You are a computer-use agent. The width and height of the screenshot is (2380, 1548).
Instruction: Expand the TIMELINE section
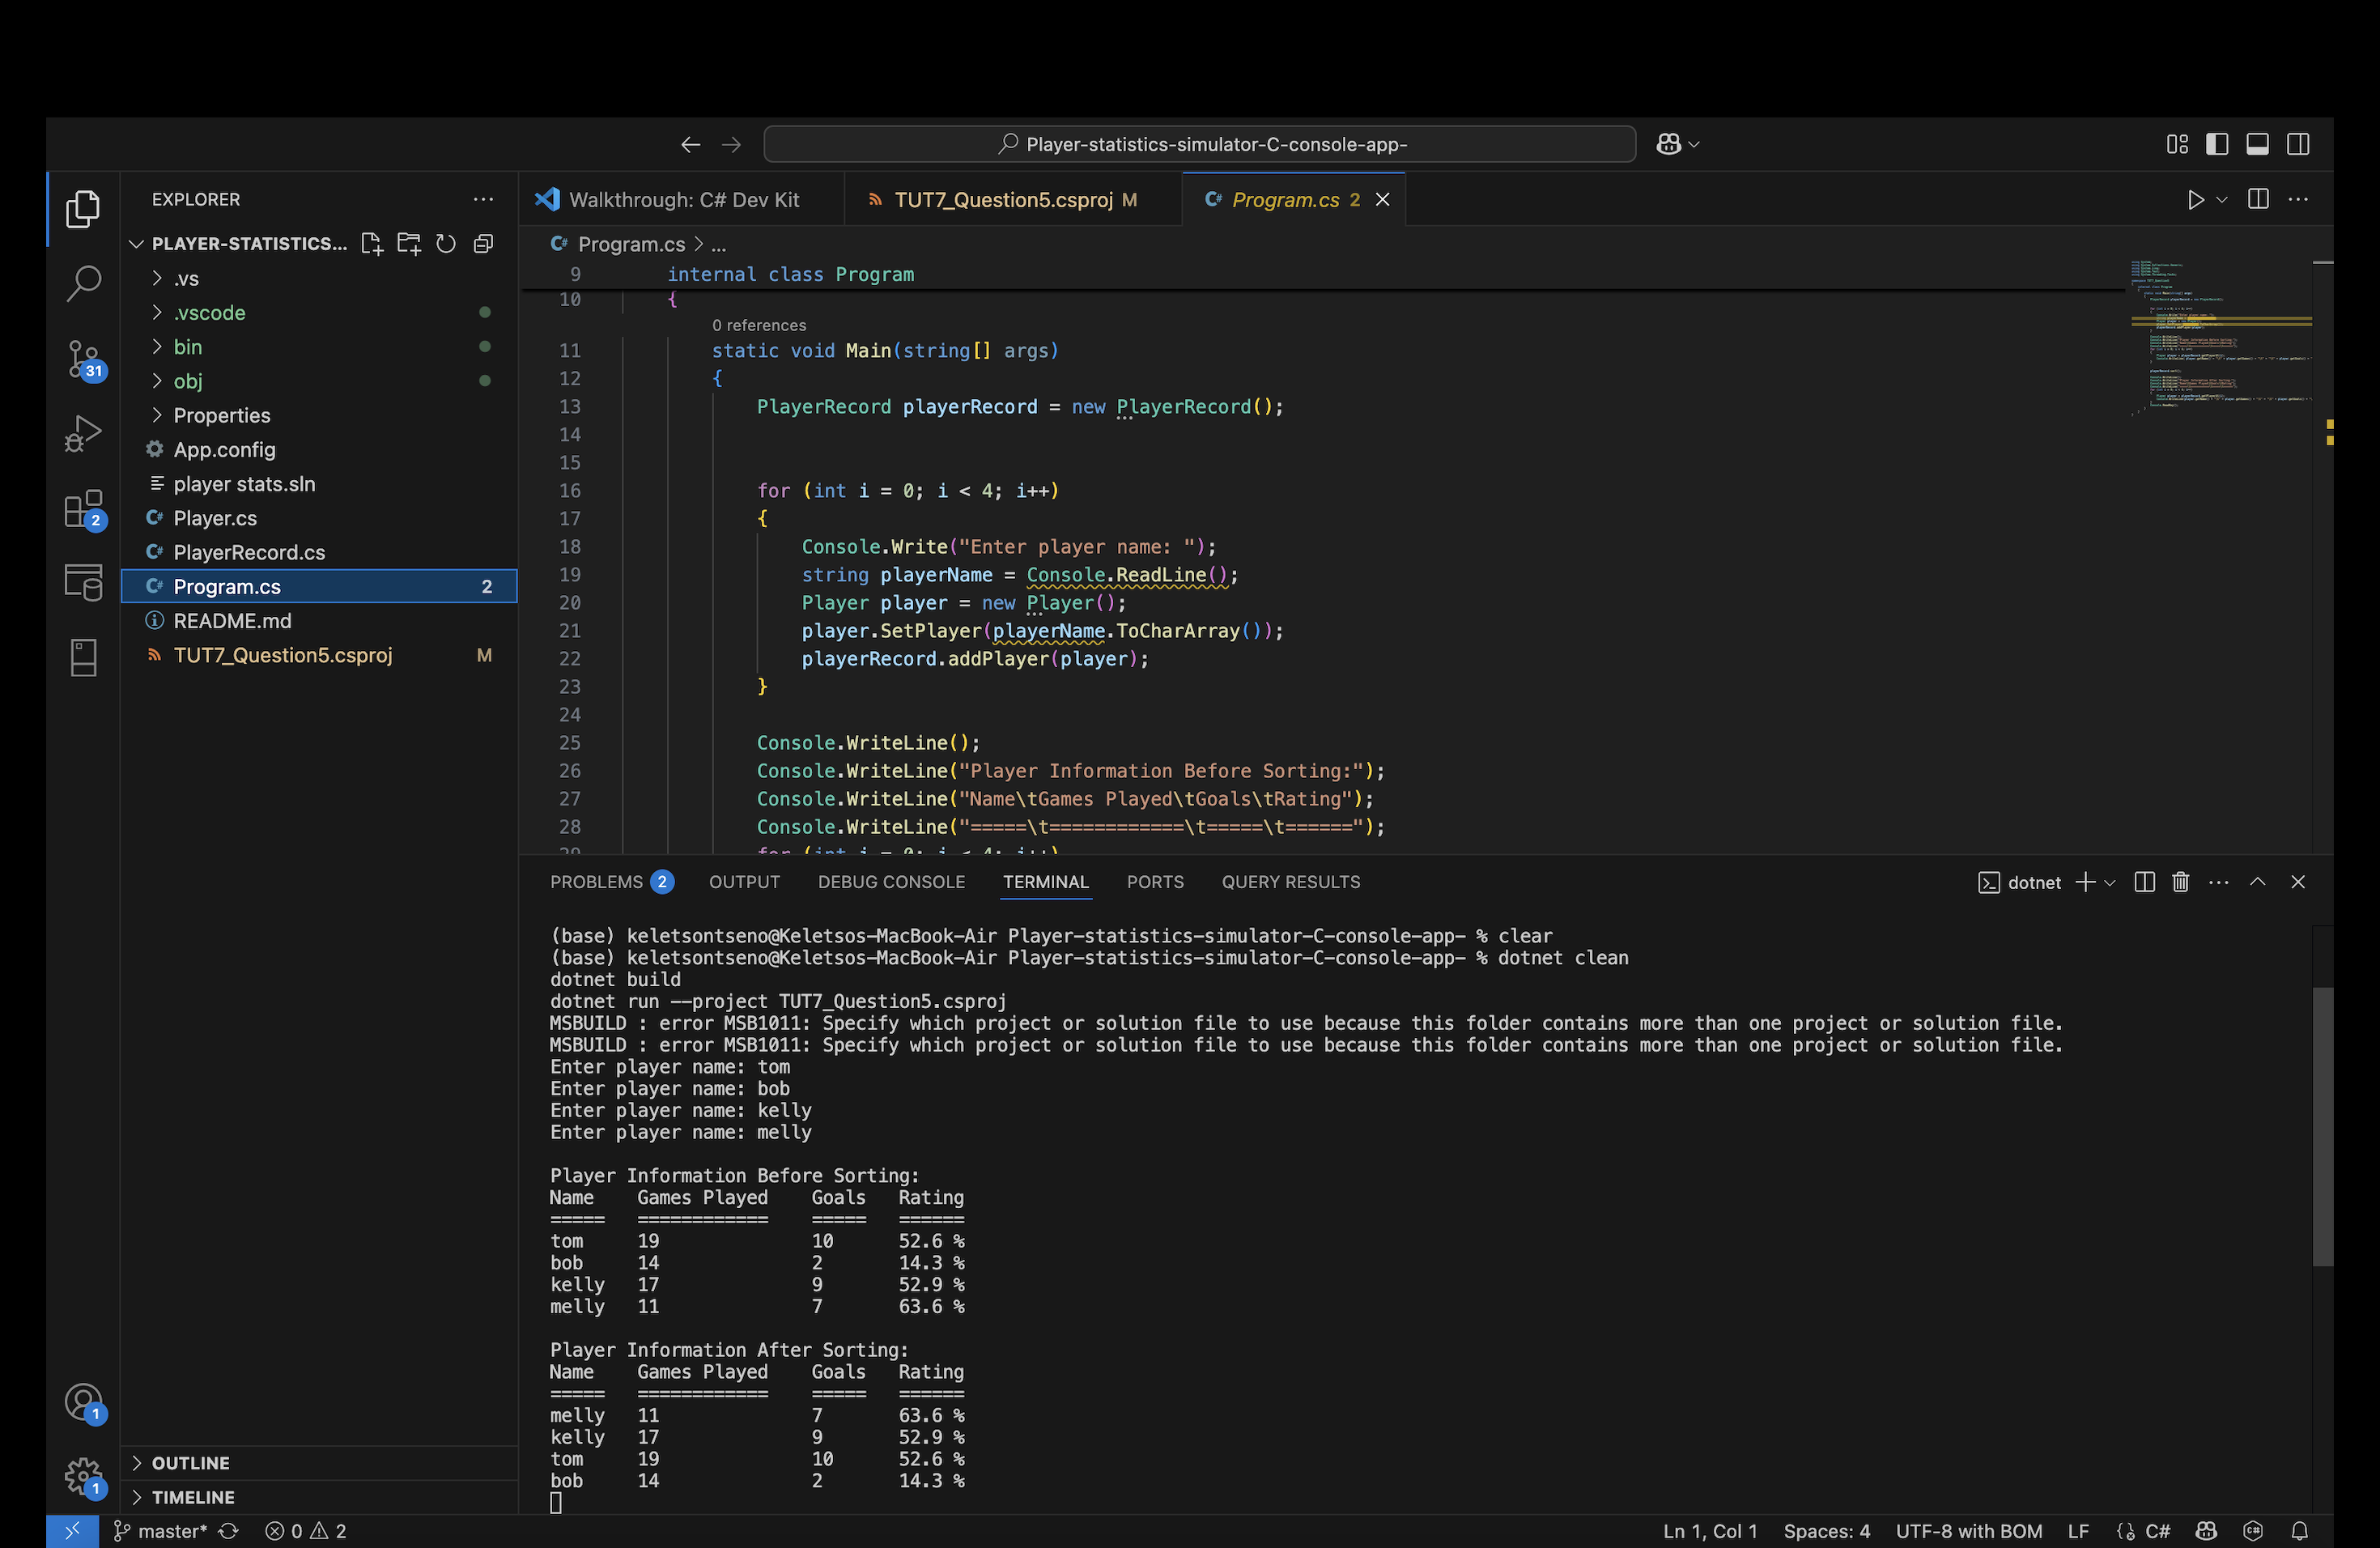[319, 1497]
